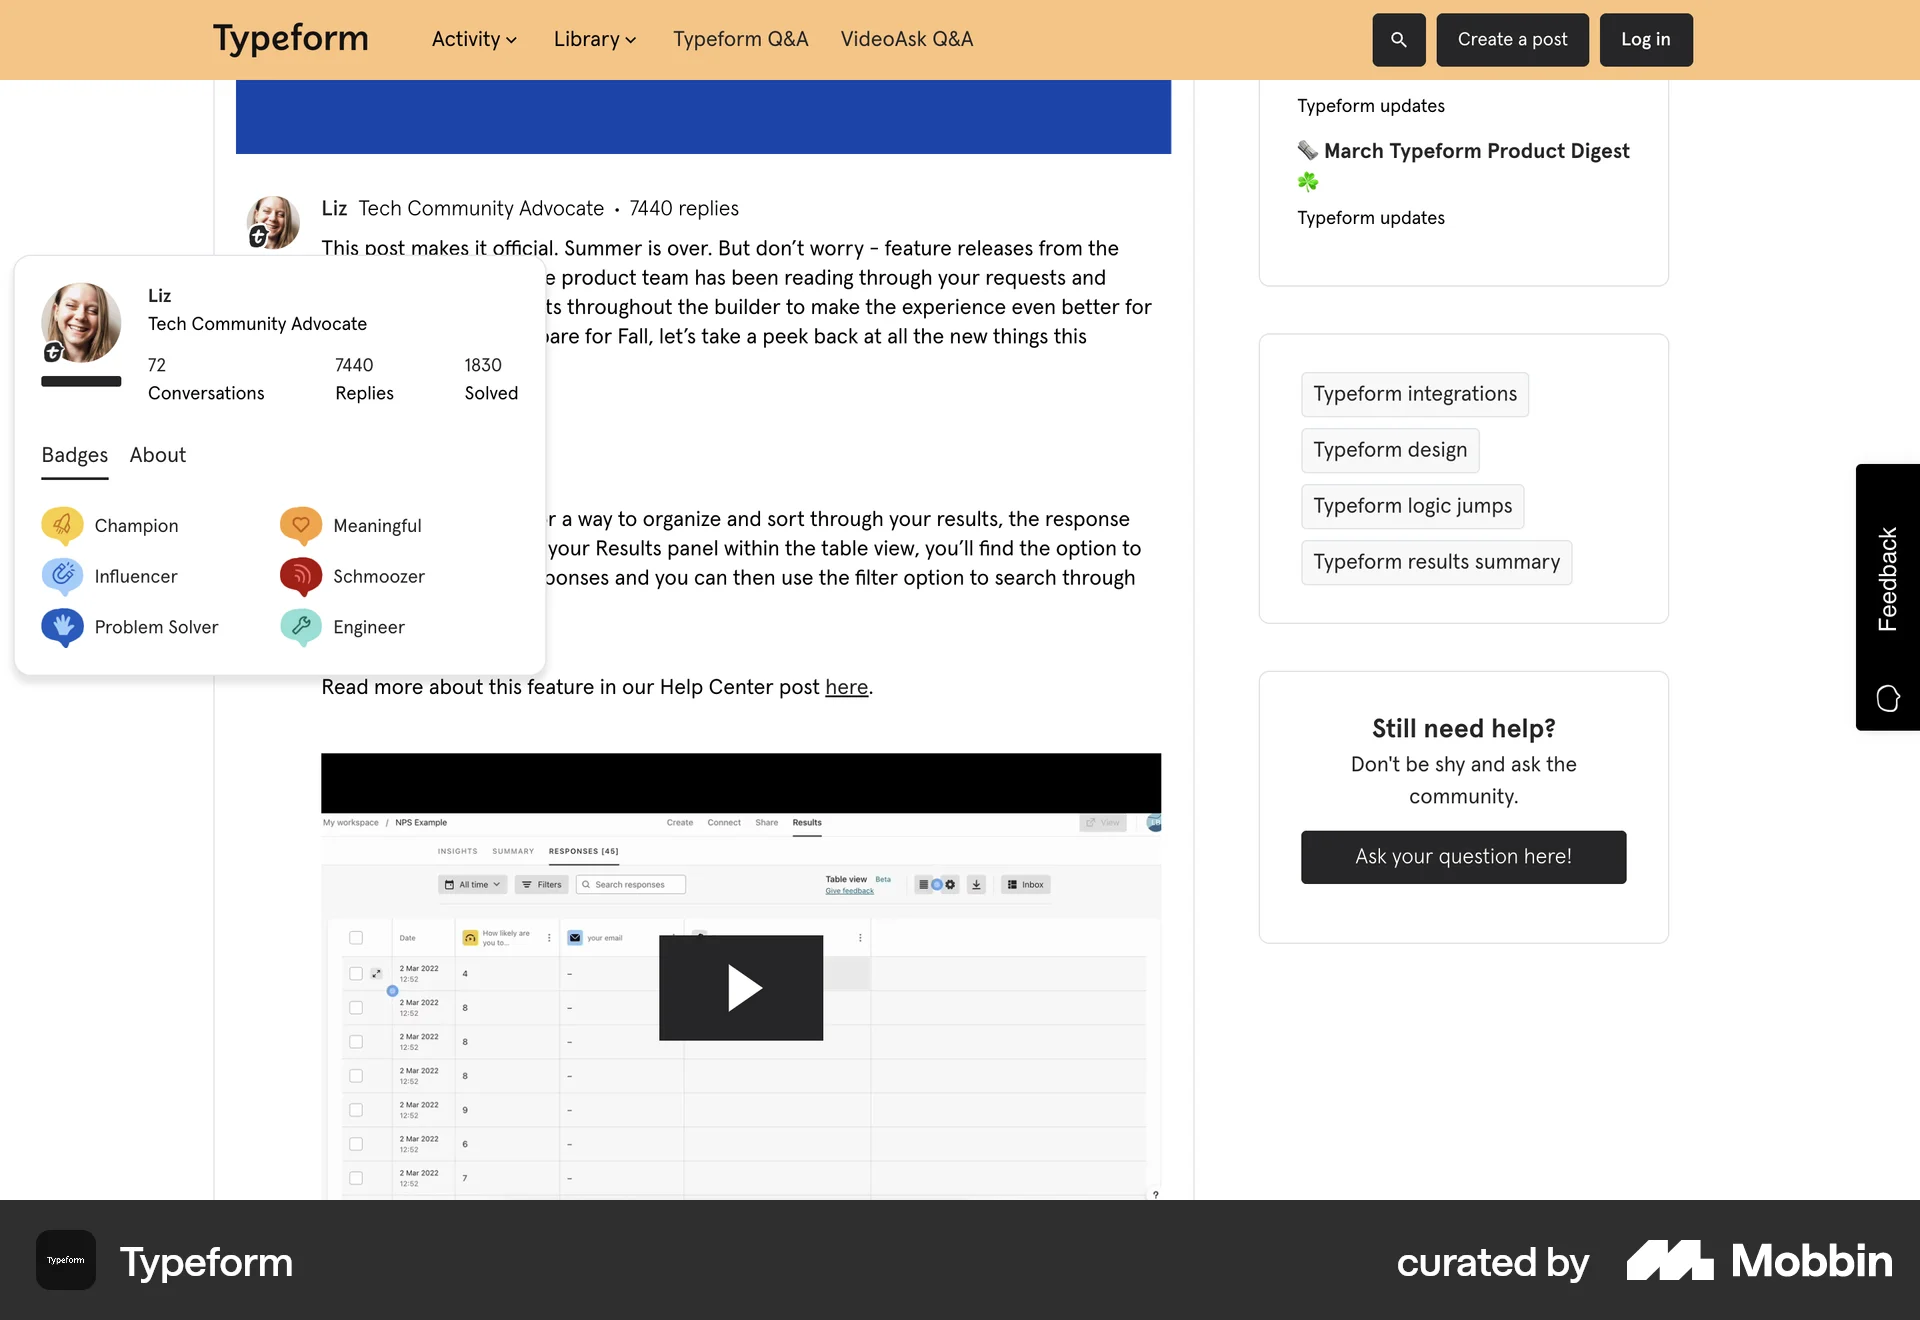Click the Influencer badge icon

pos(62,576)
